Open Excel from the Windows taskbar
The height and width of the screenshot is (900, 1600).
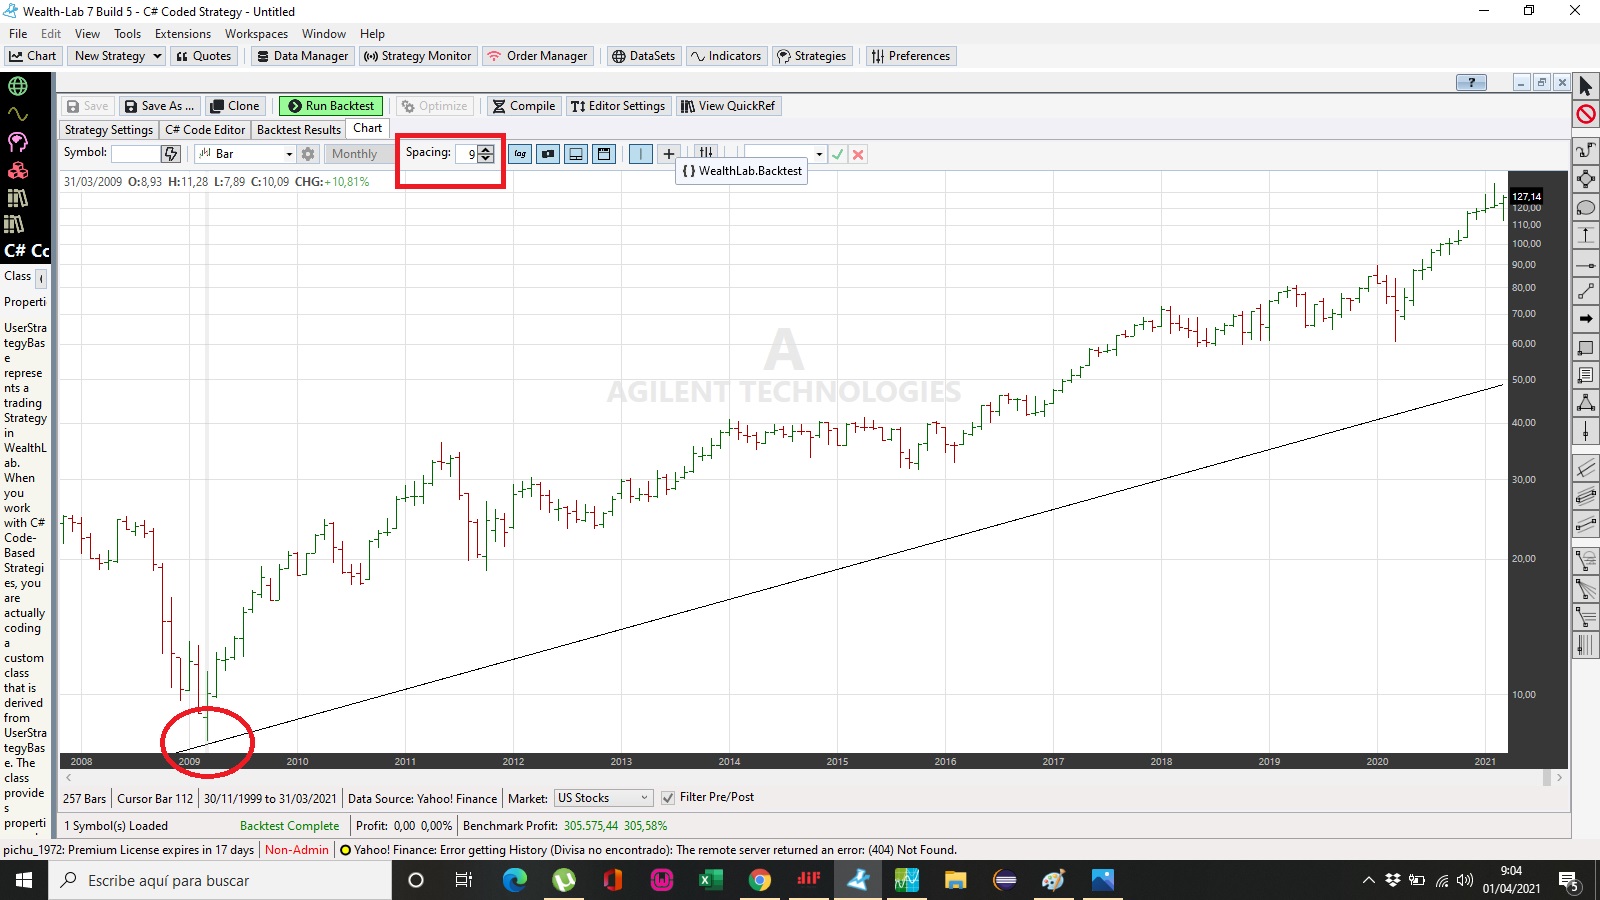710,880
